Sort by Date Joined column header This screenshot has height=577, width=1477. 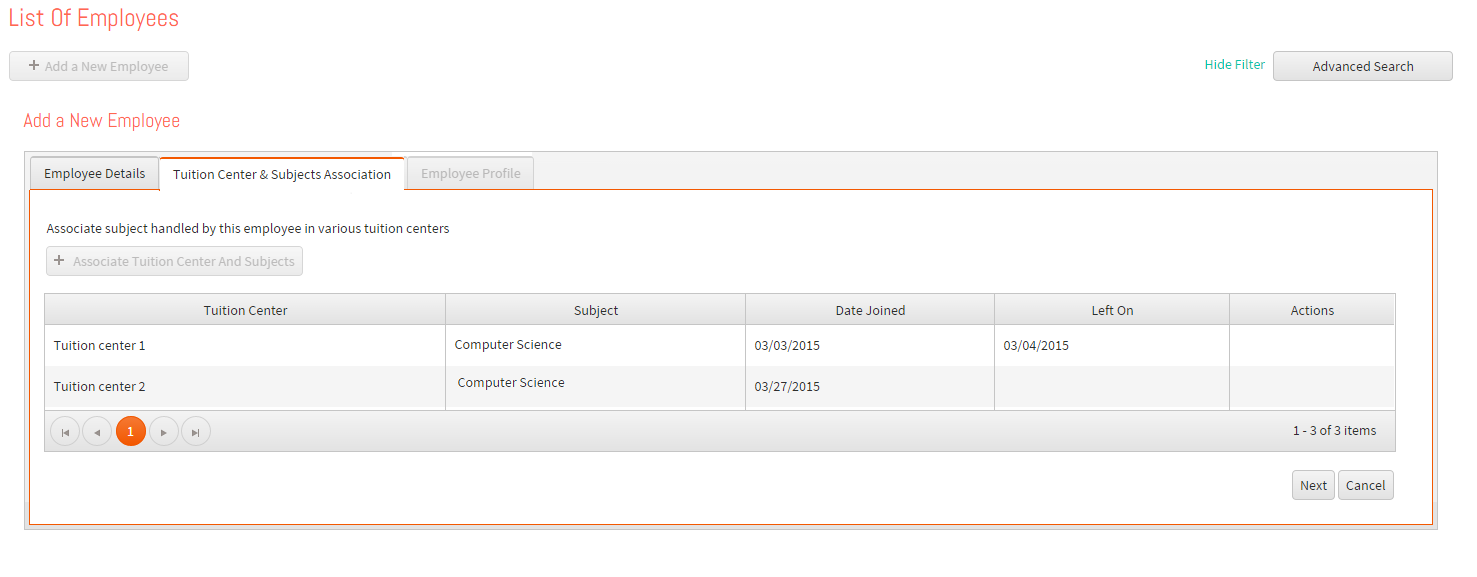coord(870,310)
